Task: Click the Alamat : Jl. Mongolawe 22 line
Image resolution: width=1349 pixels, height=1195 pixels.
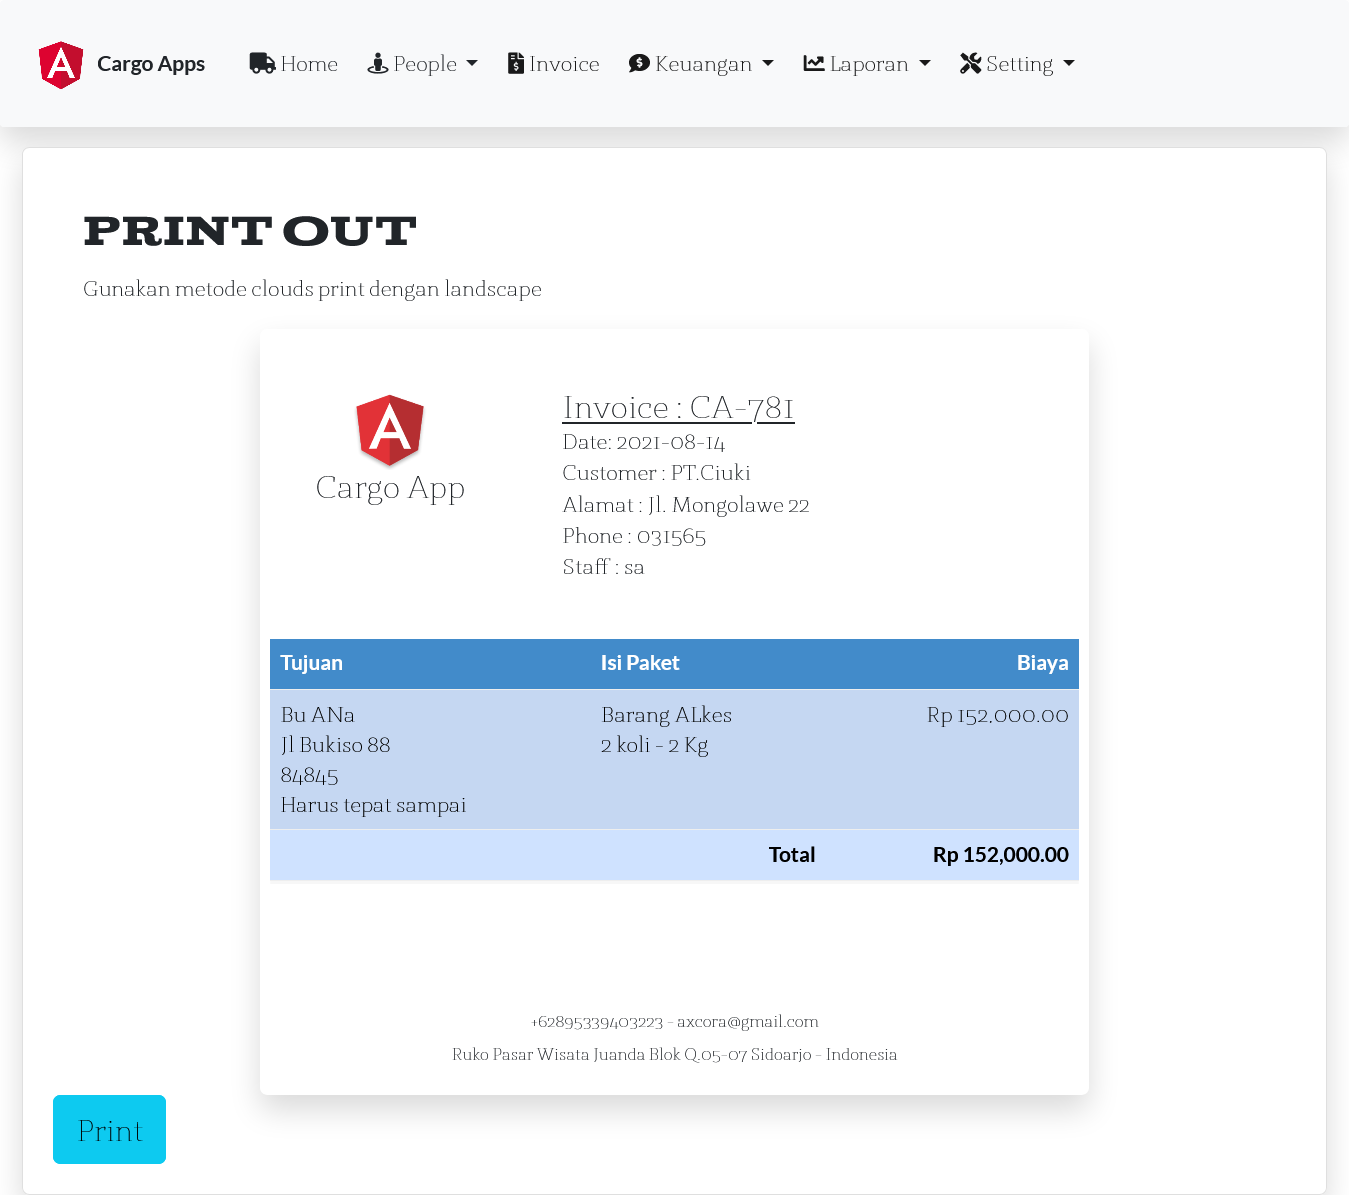Action: (x=686, y=505)
